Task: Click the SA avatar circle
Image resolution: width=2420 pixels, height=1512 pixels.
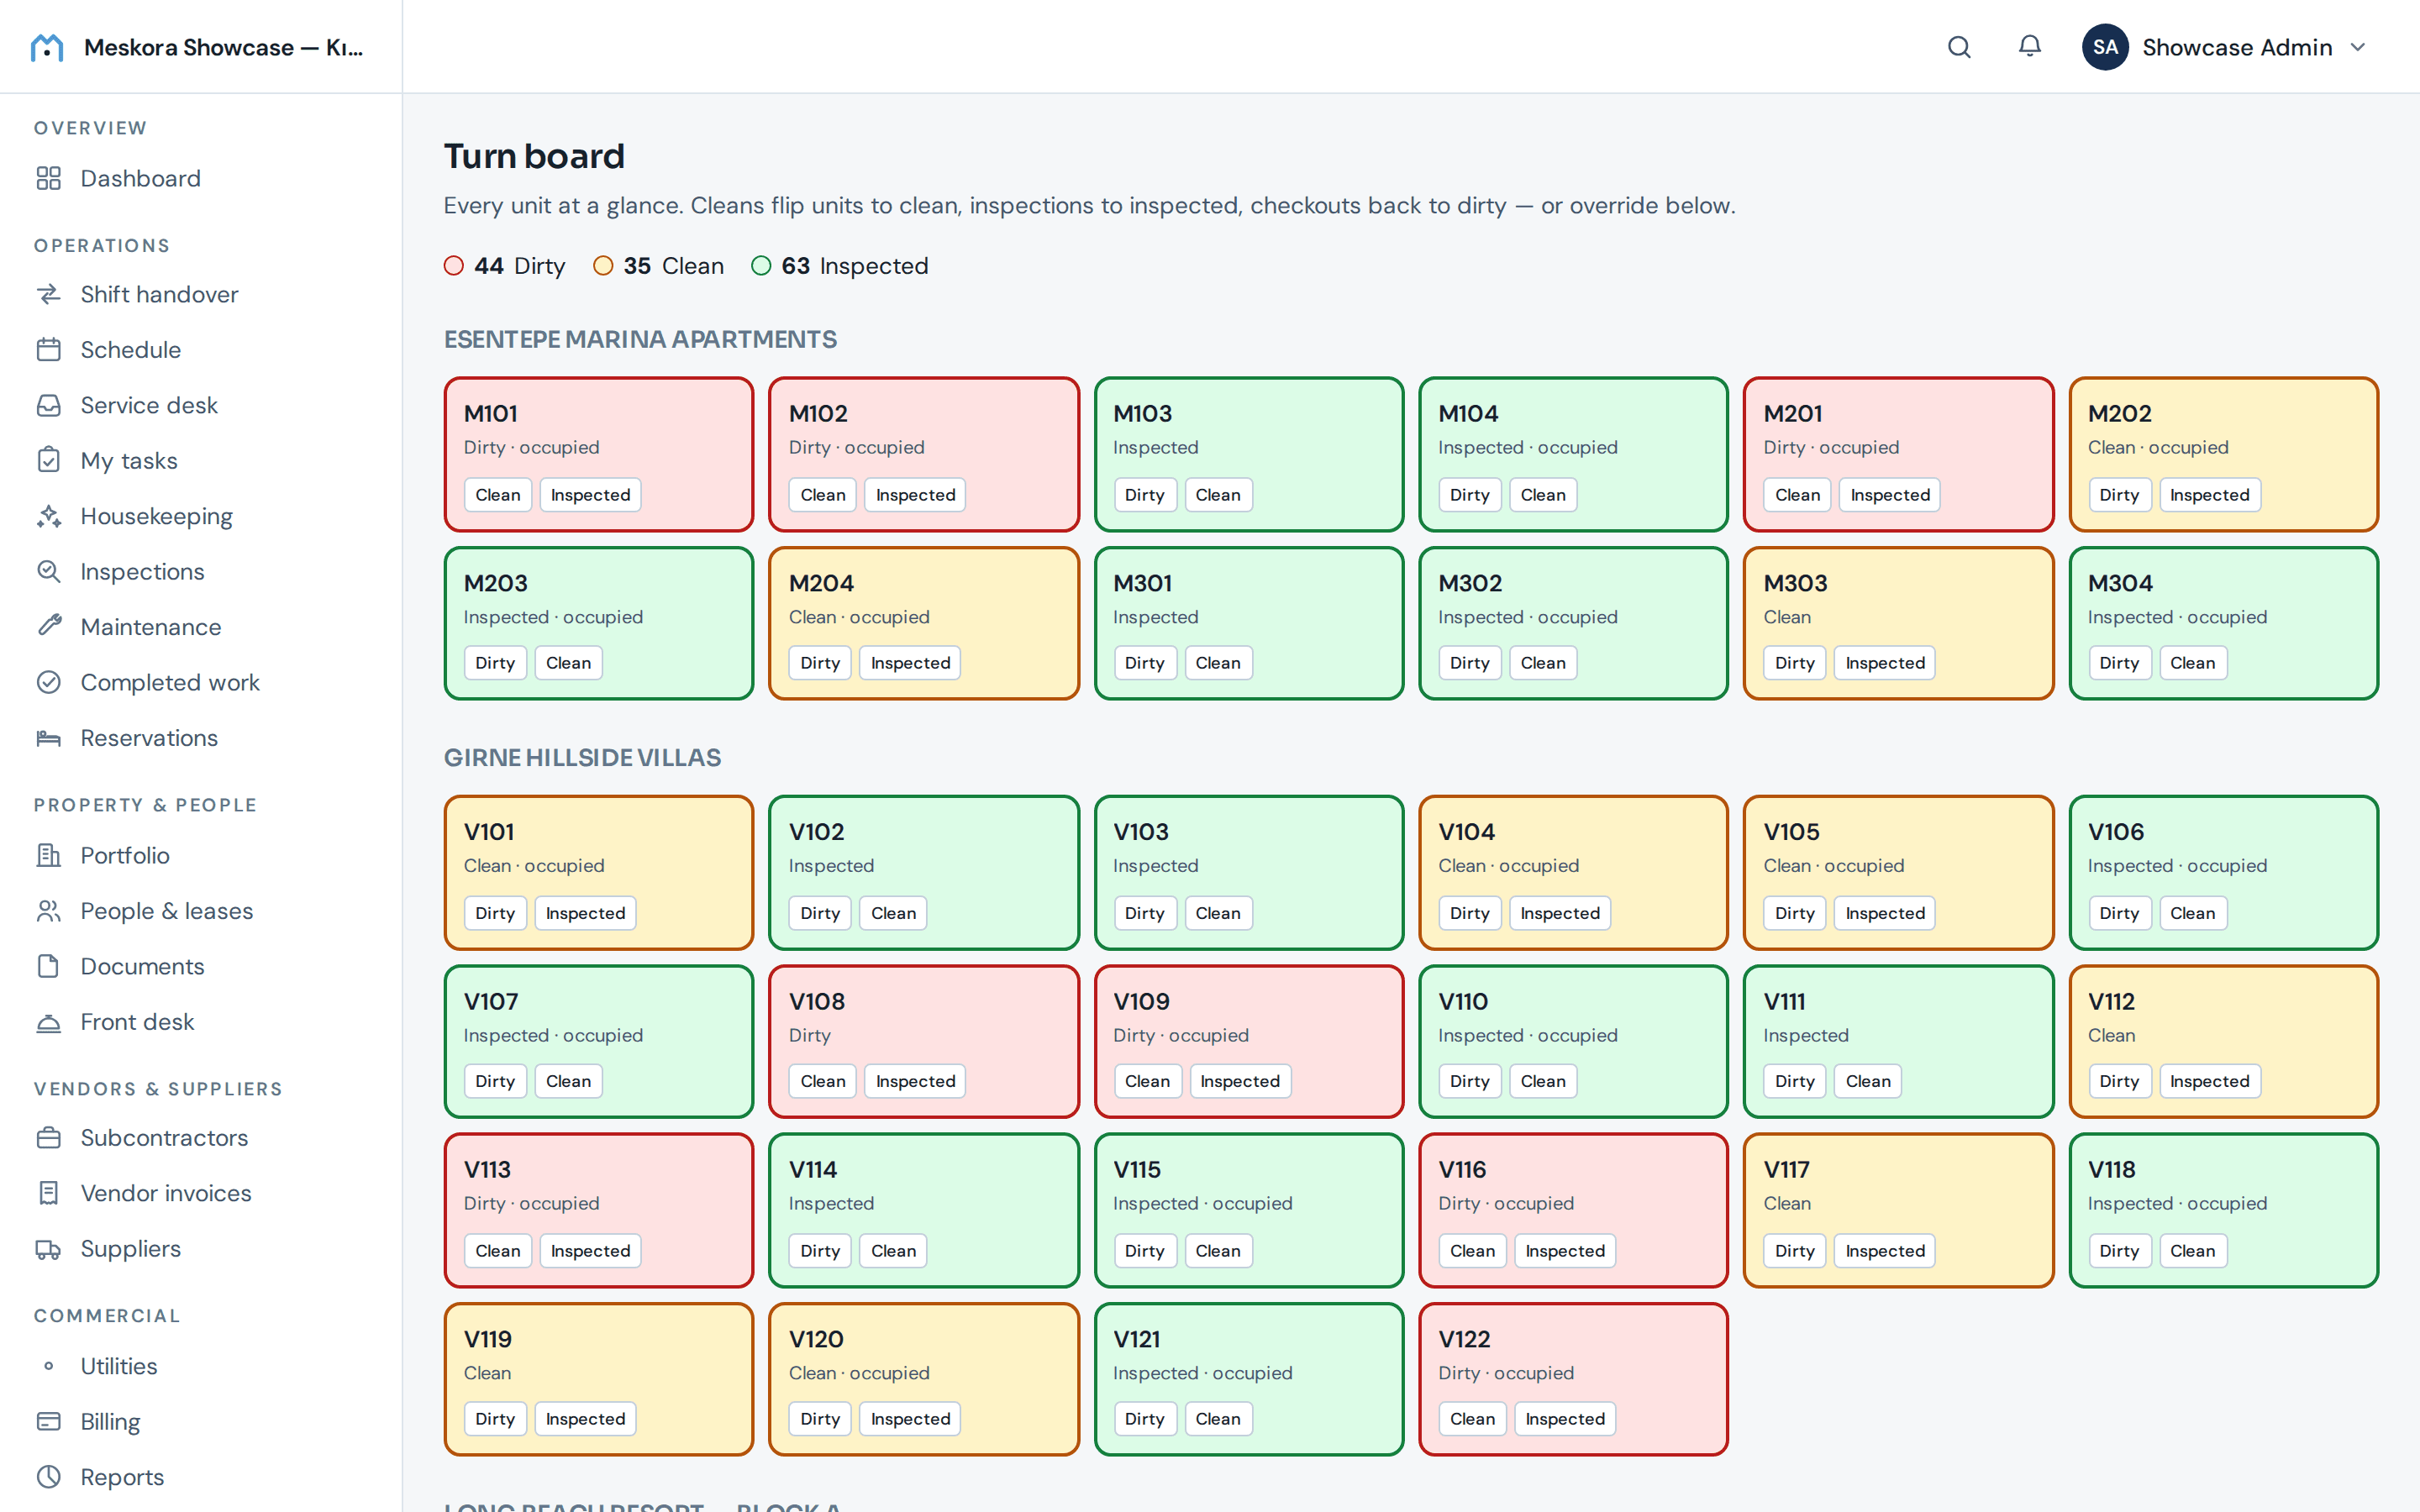Action: [2104, 47]
